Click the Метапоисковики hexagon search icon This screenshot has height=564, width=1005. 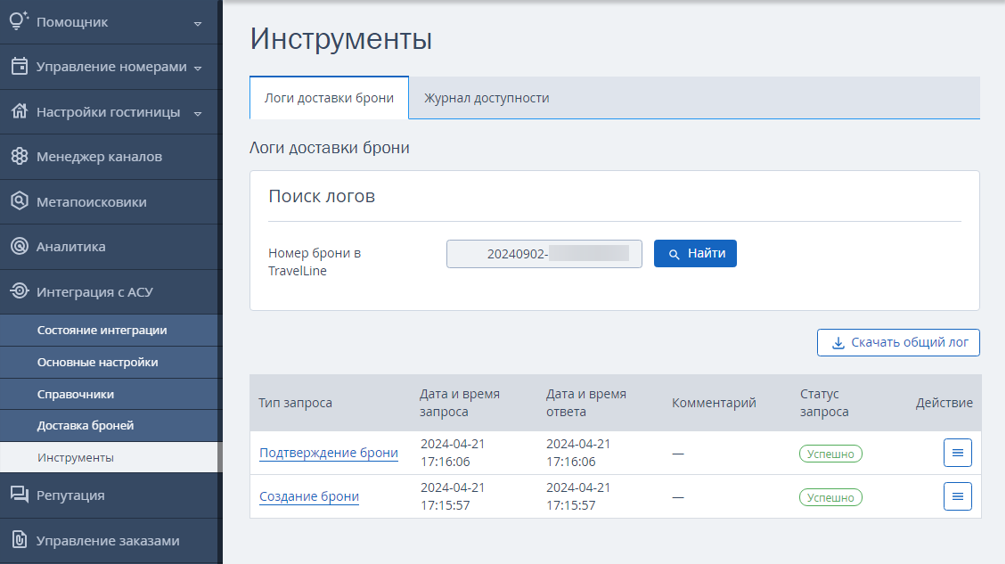[19, 201]
